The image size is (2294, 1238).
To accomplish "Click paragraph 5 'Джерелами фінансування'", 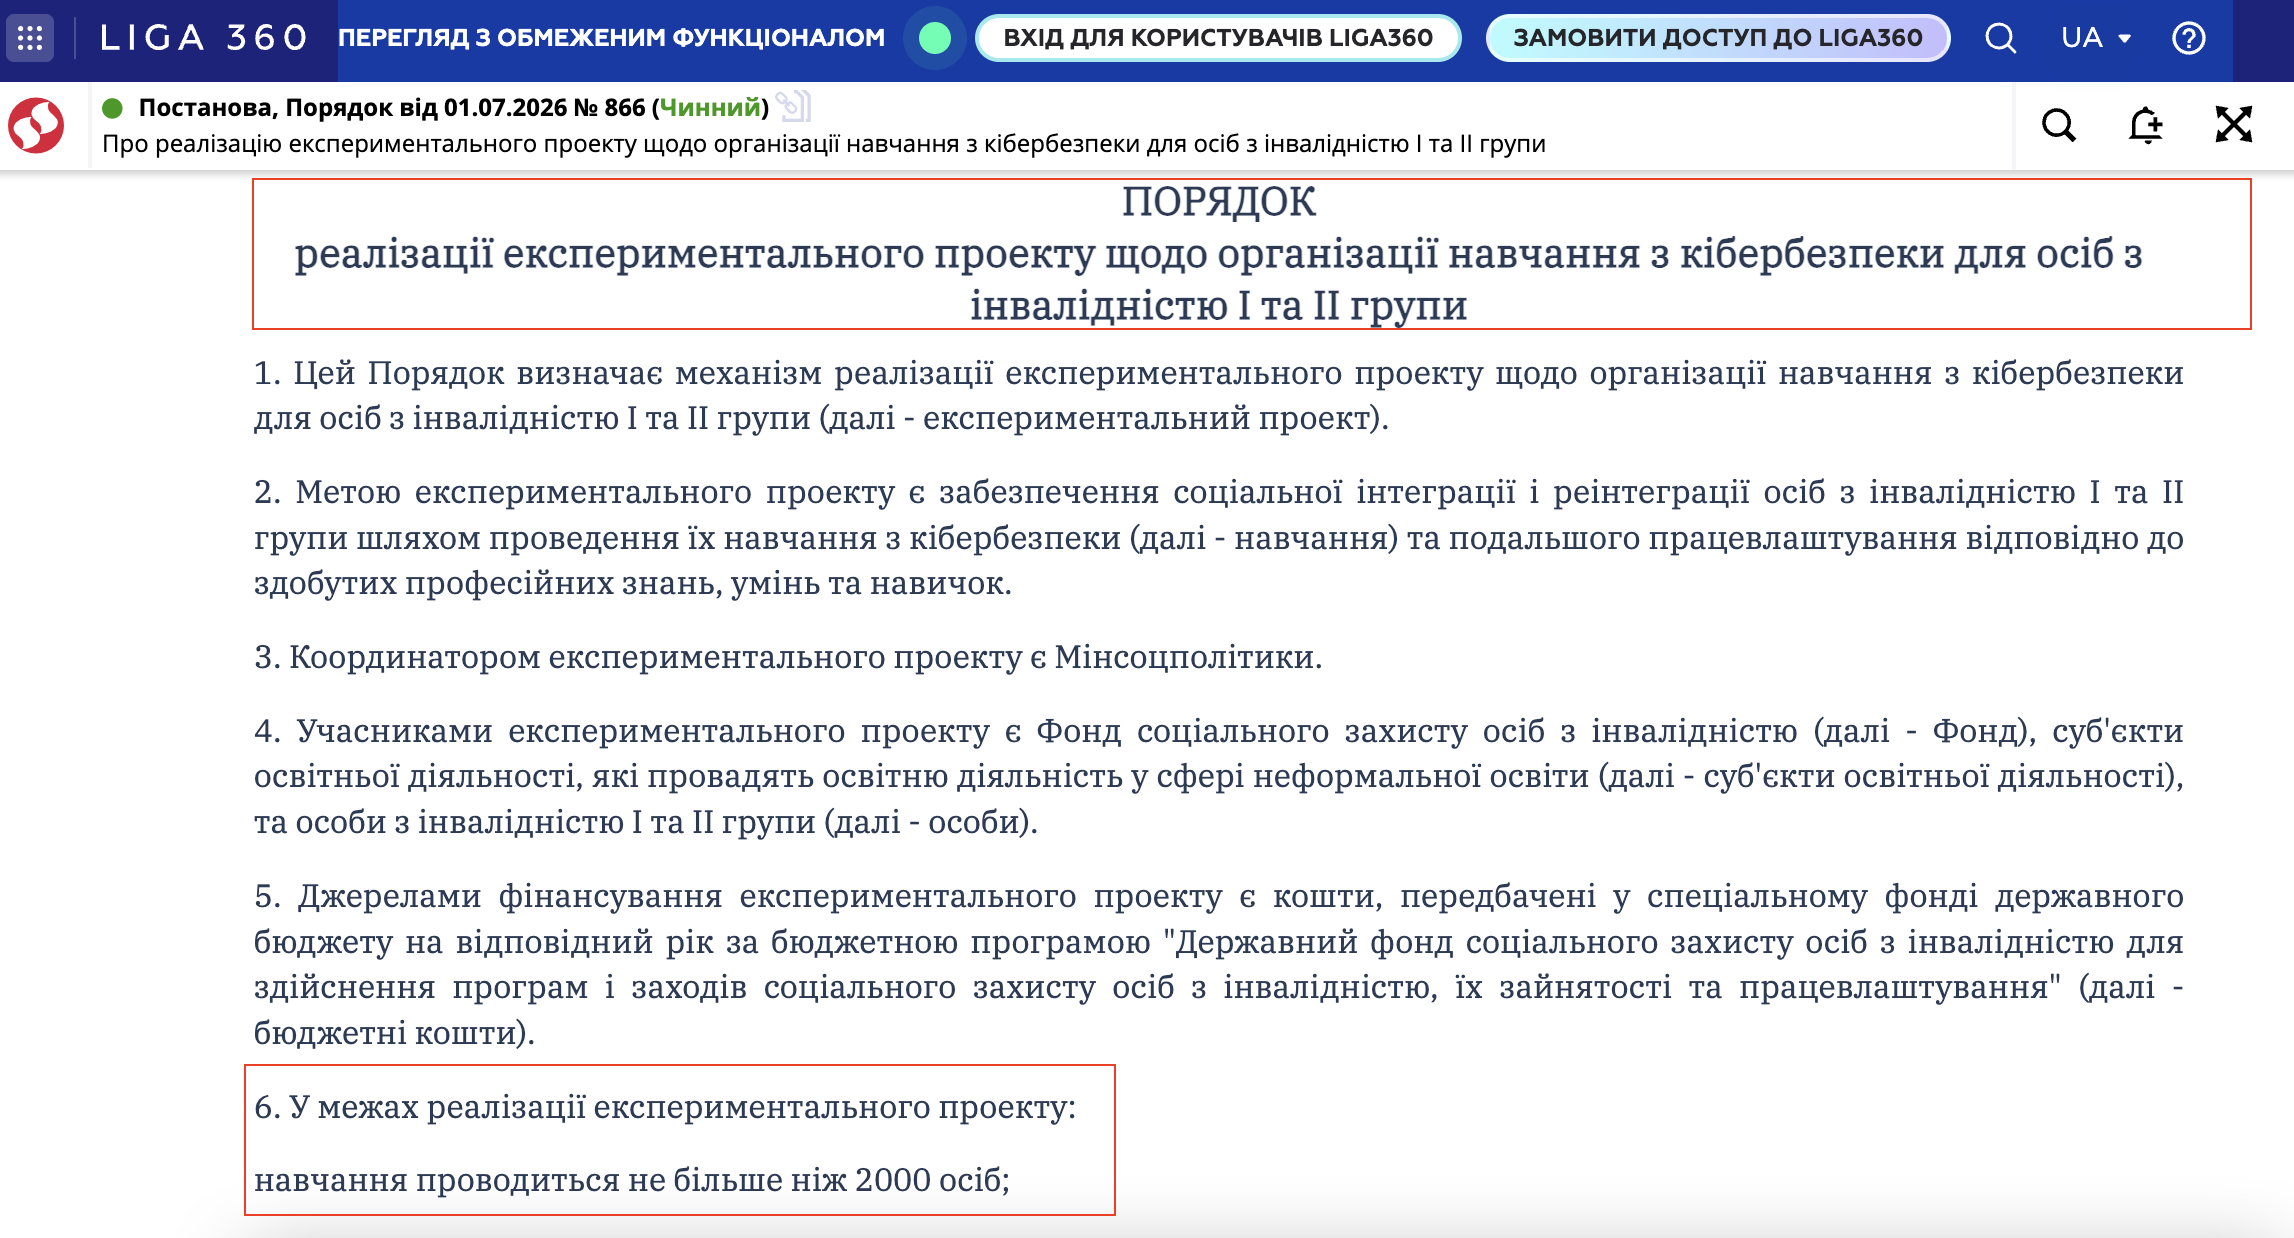I will click(x=1218, y=964).
